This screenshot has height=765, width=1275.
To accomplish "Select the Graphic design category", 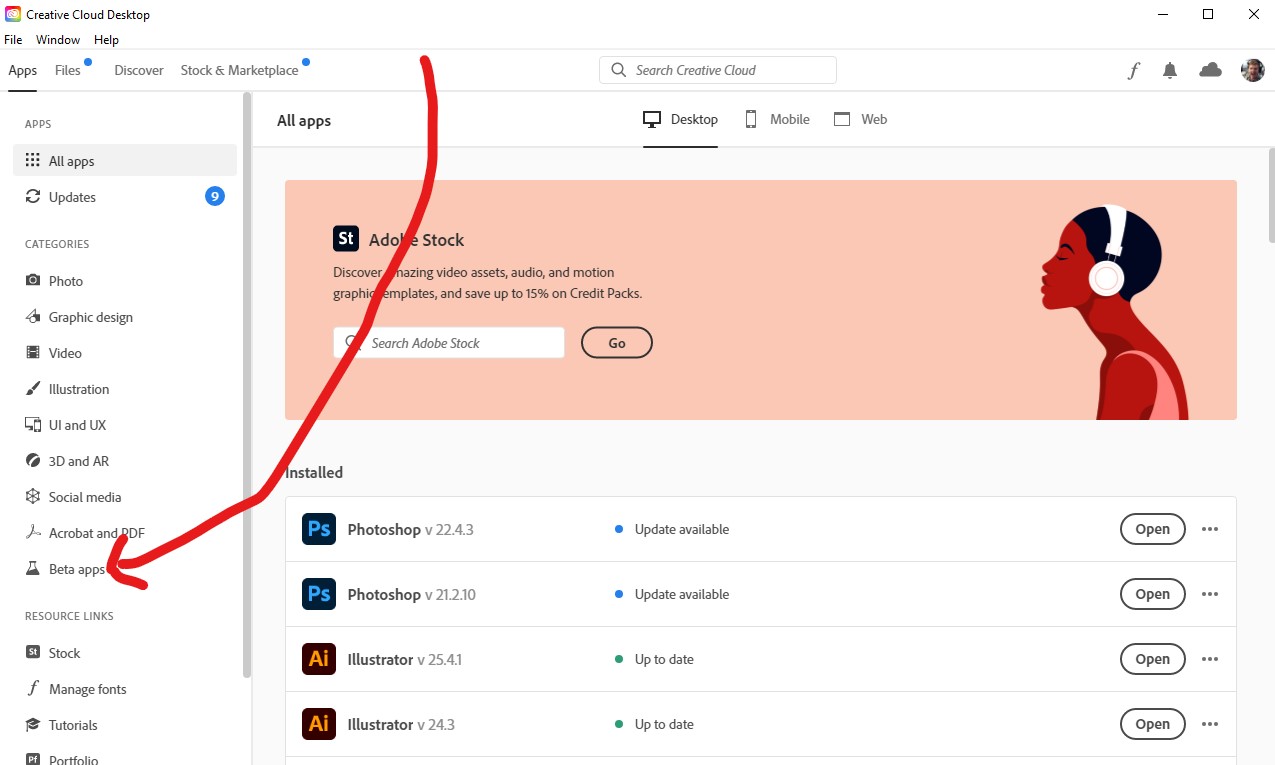I will pyautogui.click(x=91, y=317).
